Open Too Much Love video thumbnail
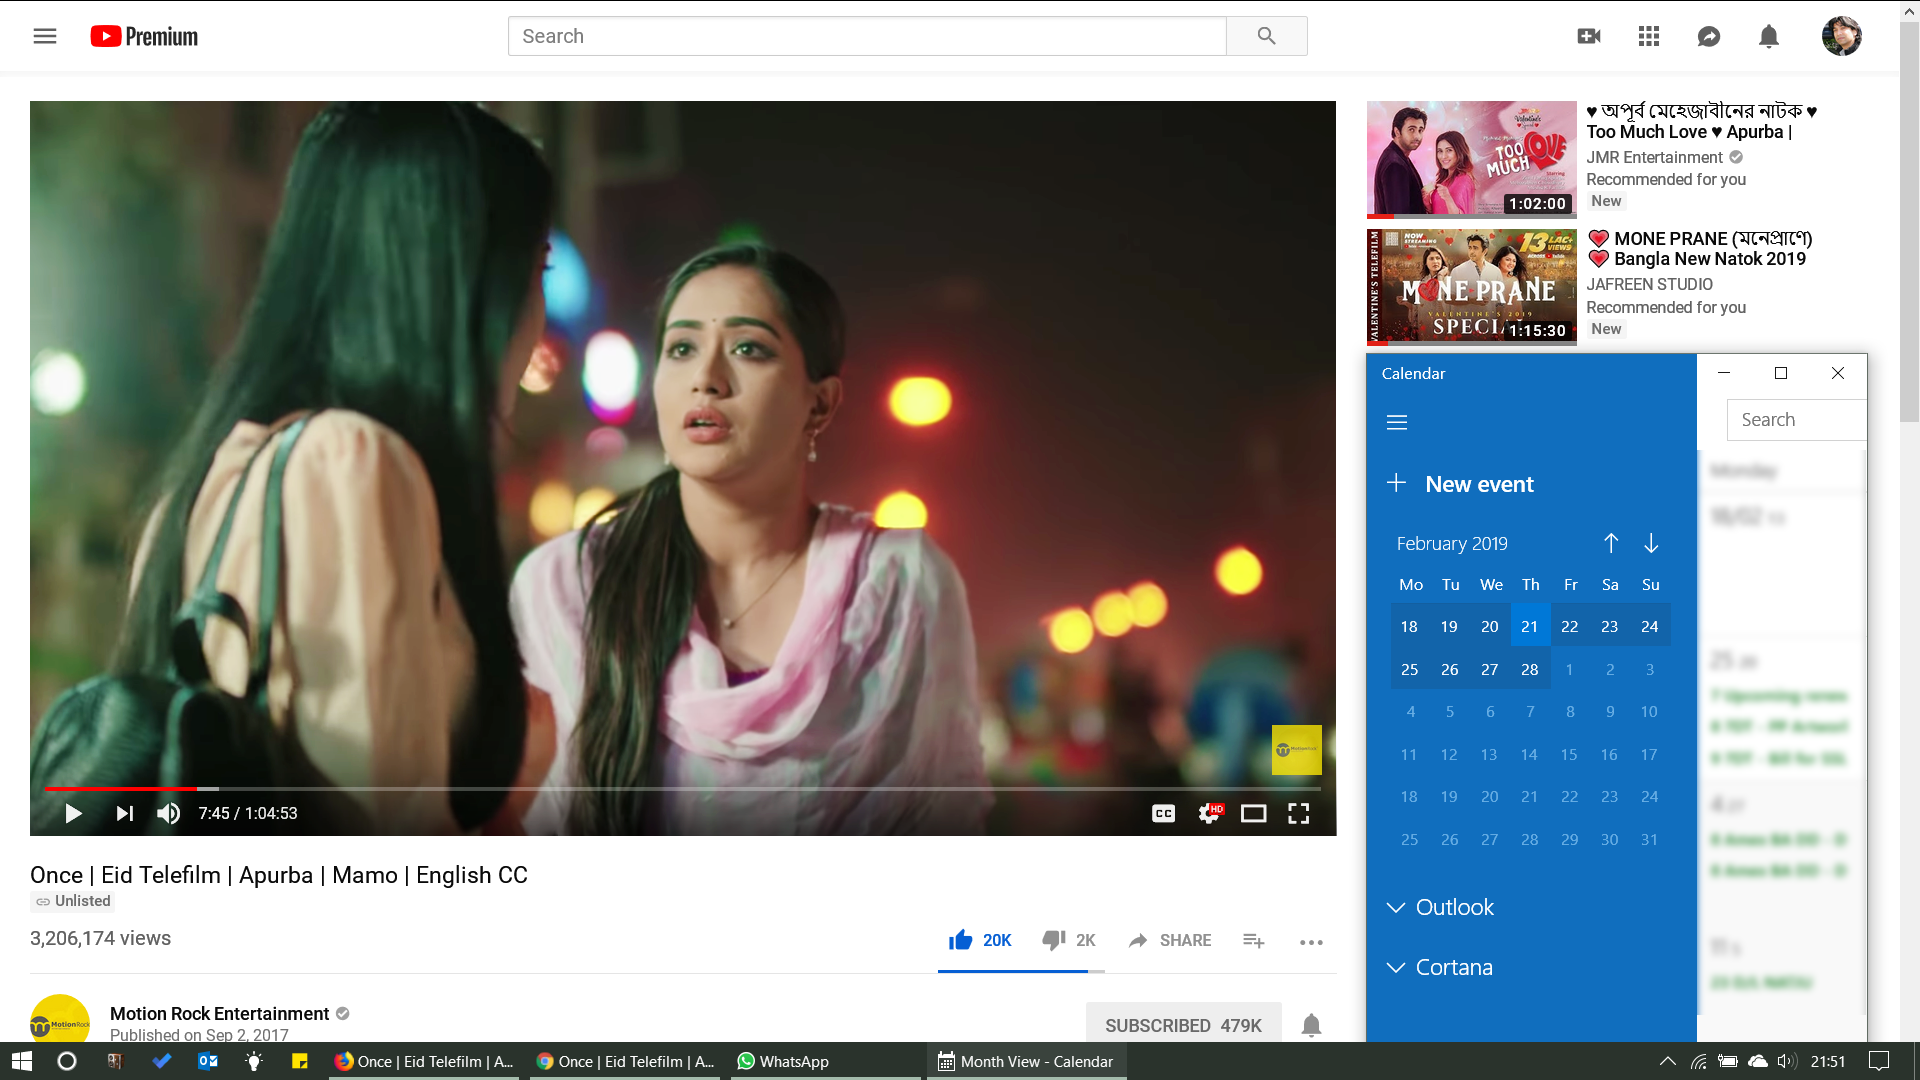Viewport: 1920px width, 1080px height. click(x=1471, y=159)
